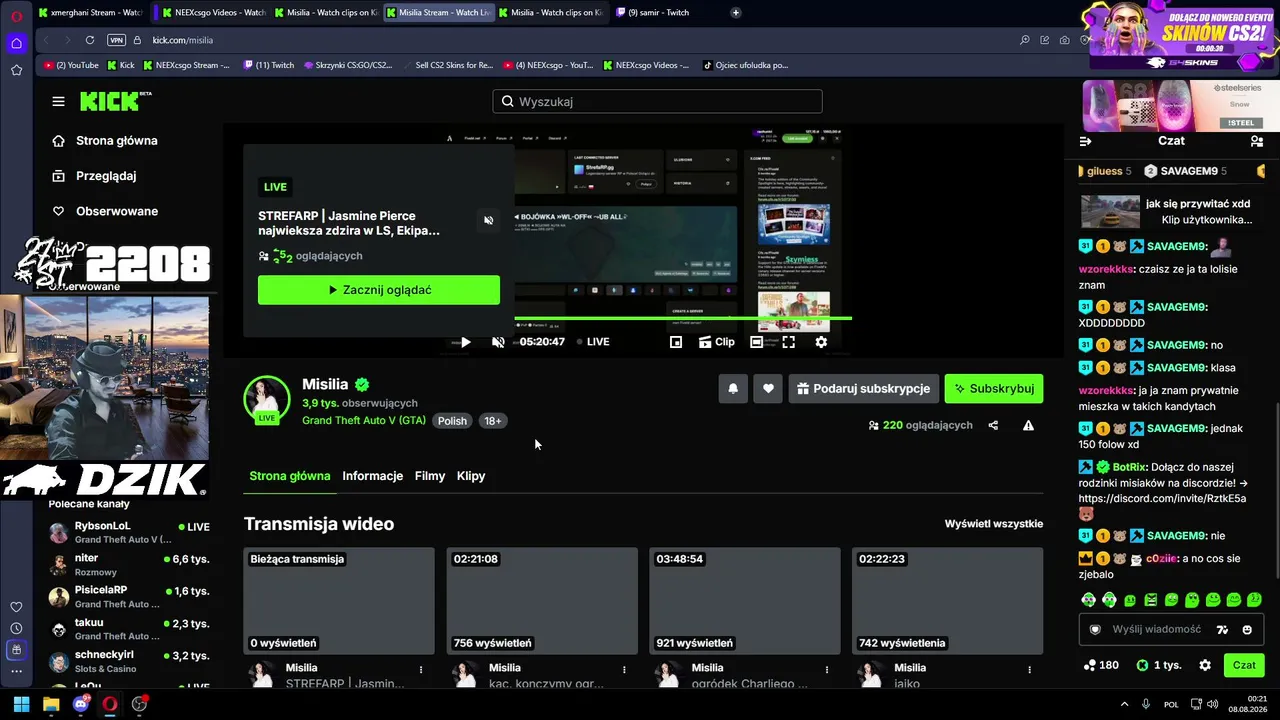Click the green Subskrybuj button

994,389
